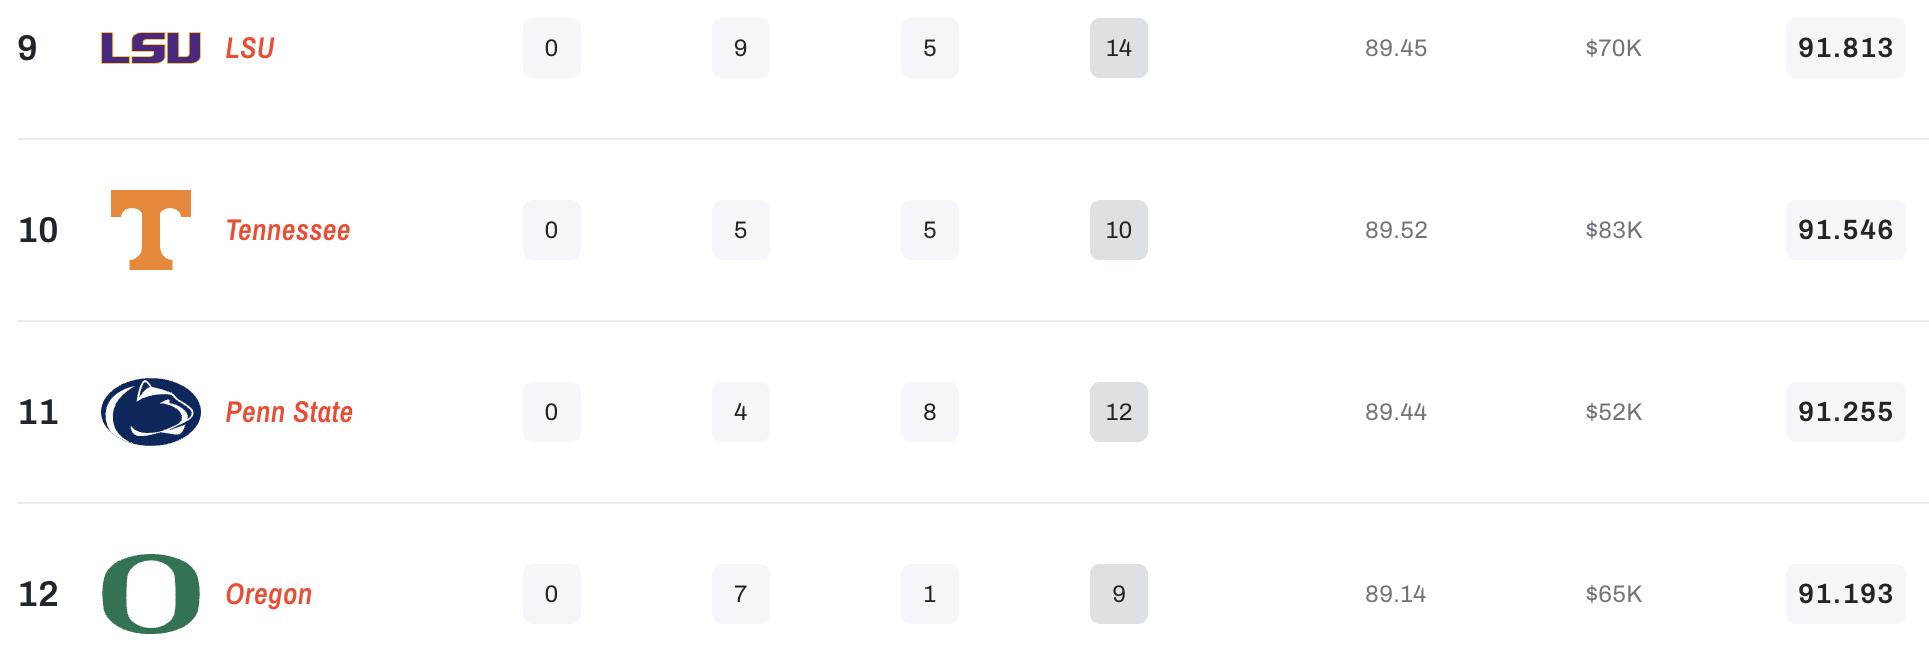Click Tennessee's $83K NIL value
The width and height of the screenshot is (1929, 670).
pos(1614,230)
